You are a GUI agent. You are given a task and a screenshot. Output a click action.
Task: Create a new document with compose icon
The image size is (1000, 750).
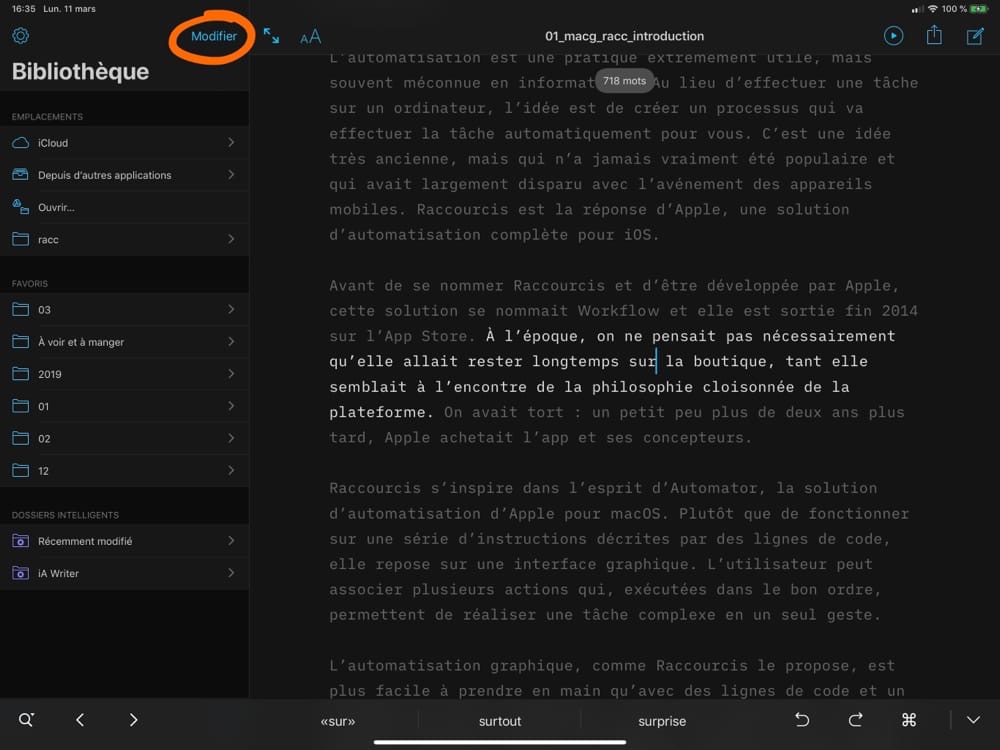tap(975, 36)
